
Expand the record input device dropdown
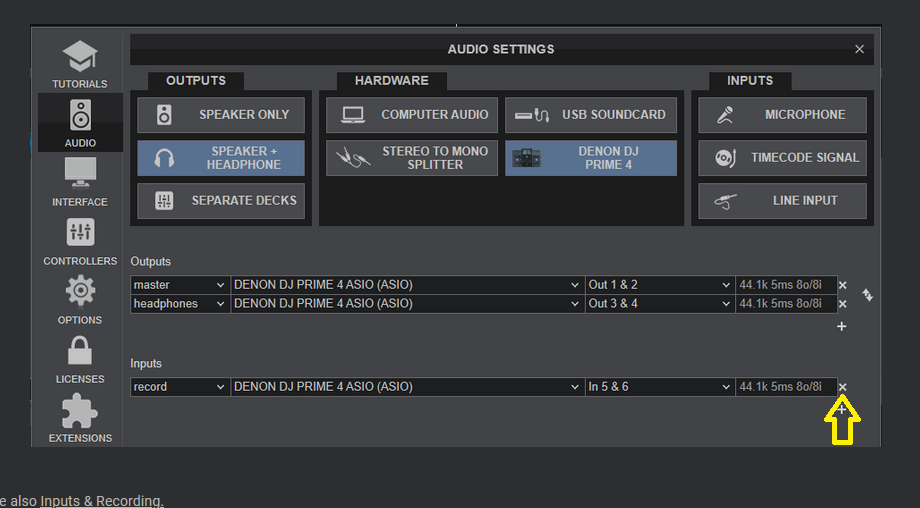click(407, 387)
